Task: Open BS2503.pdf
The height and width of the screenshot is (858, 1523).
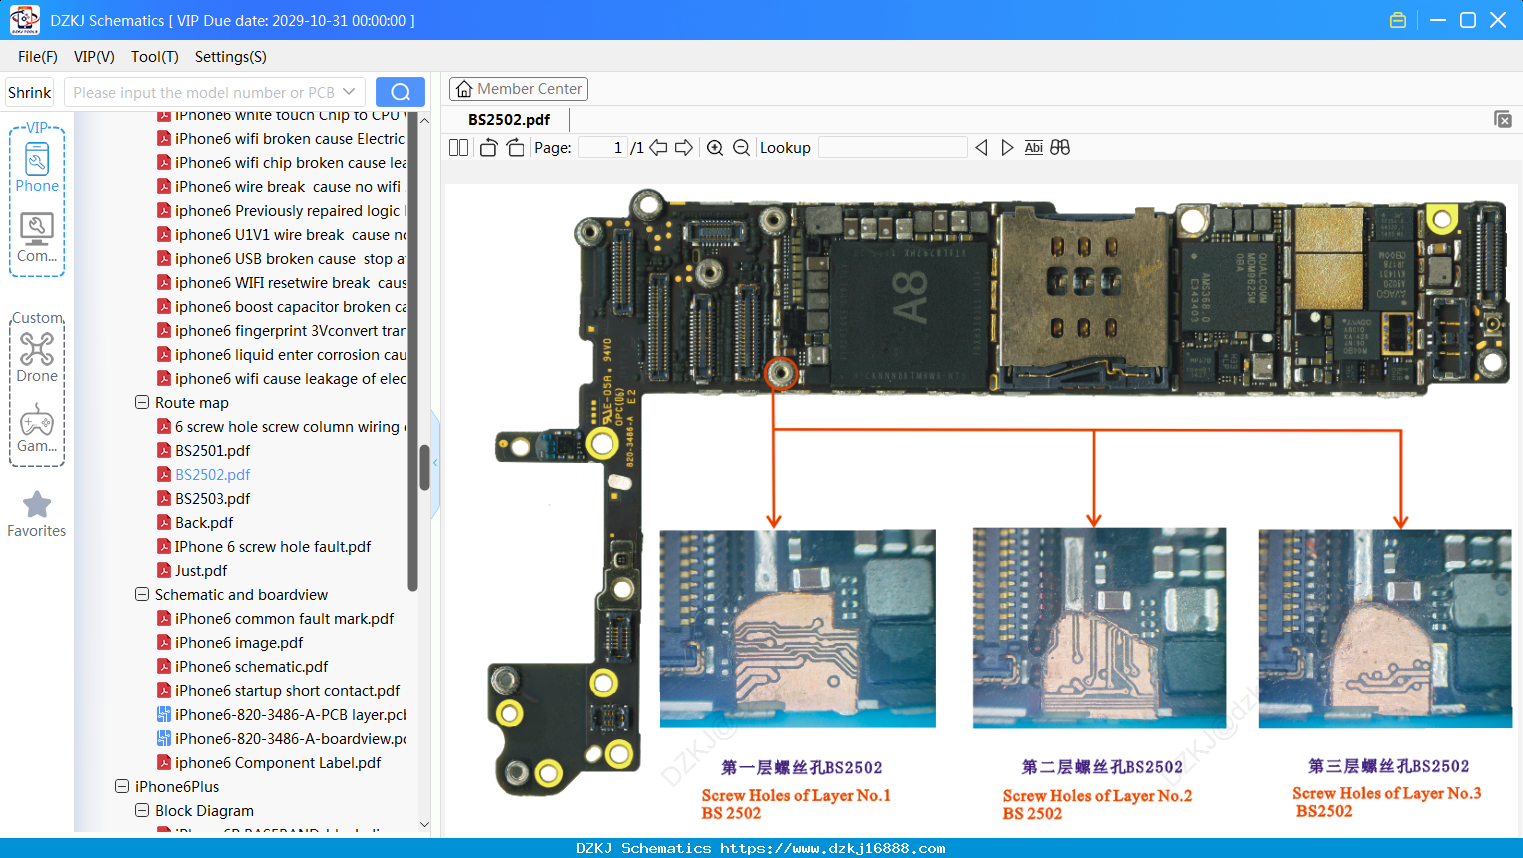Action: point(212,498)
